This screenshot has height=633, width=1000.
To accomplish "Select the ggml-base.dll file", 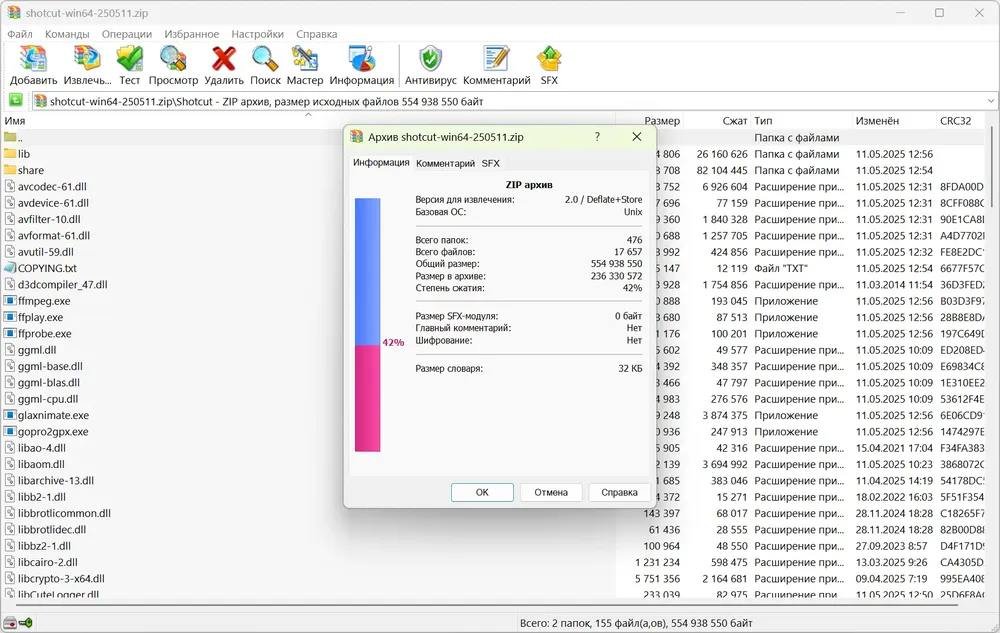I will point(50,366).
